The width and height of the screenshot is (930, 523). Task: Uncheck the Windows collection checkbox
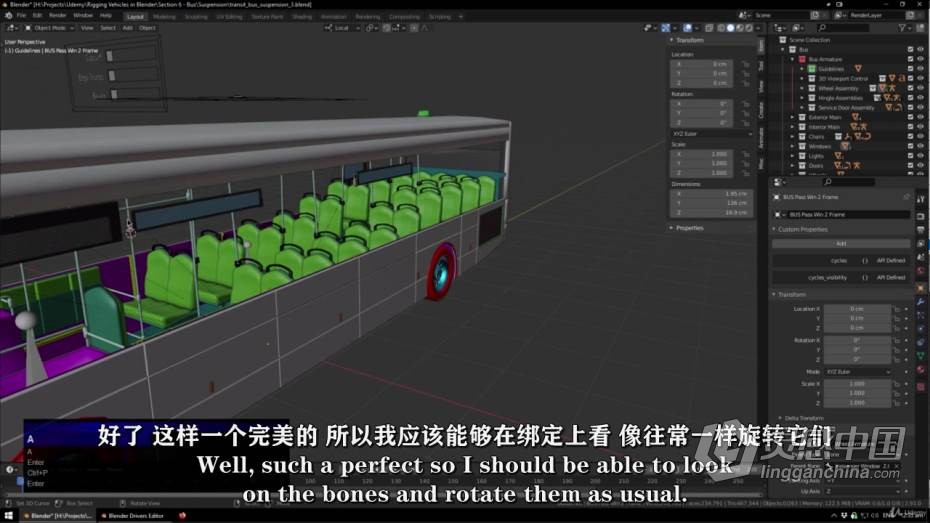(910, 146)
